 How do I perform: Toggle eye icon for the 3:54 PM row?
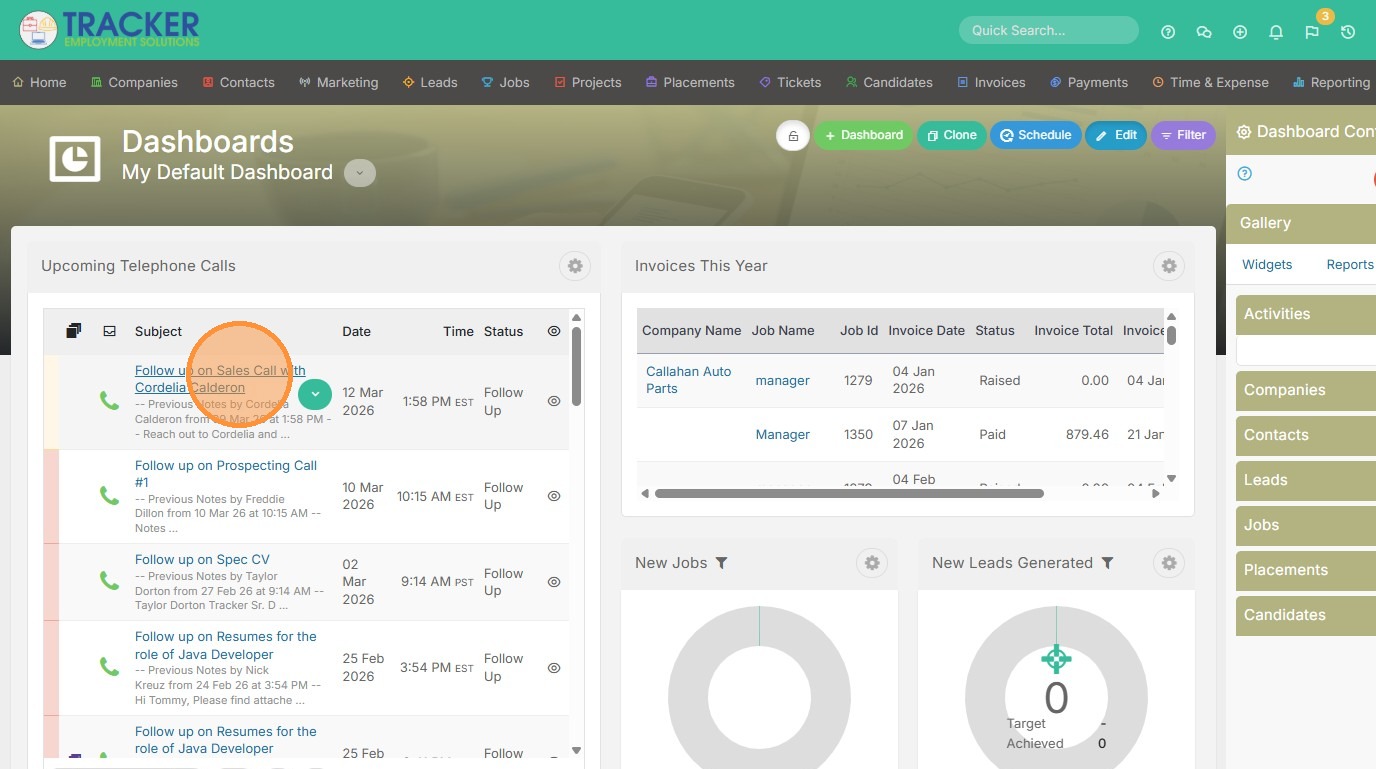coord(554,668)
